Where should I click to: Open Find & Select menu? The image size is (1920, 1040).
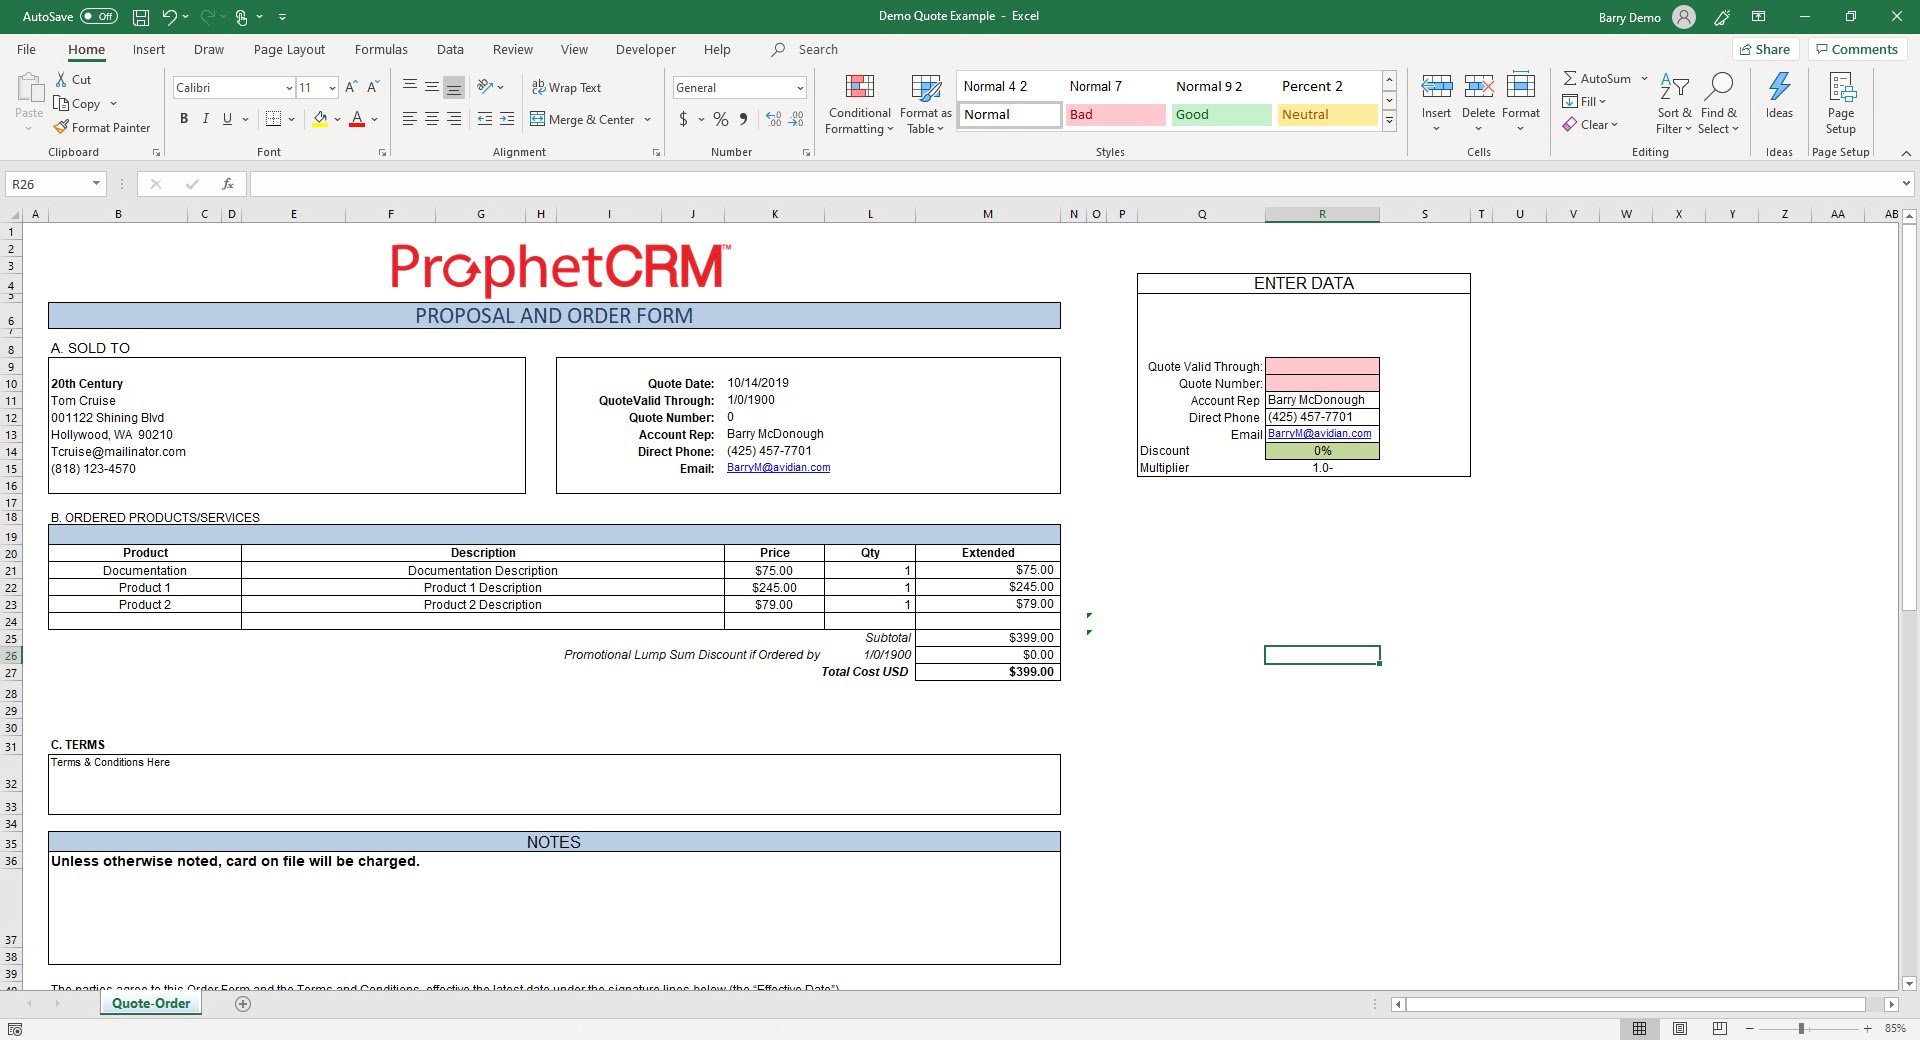[1718, 104]
